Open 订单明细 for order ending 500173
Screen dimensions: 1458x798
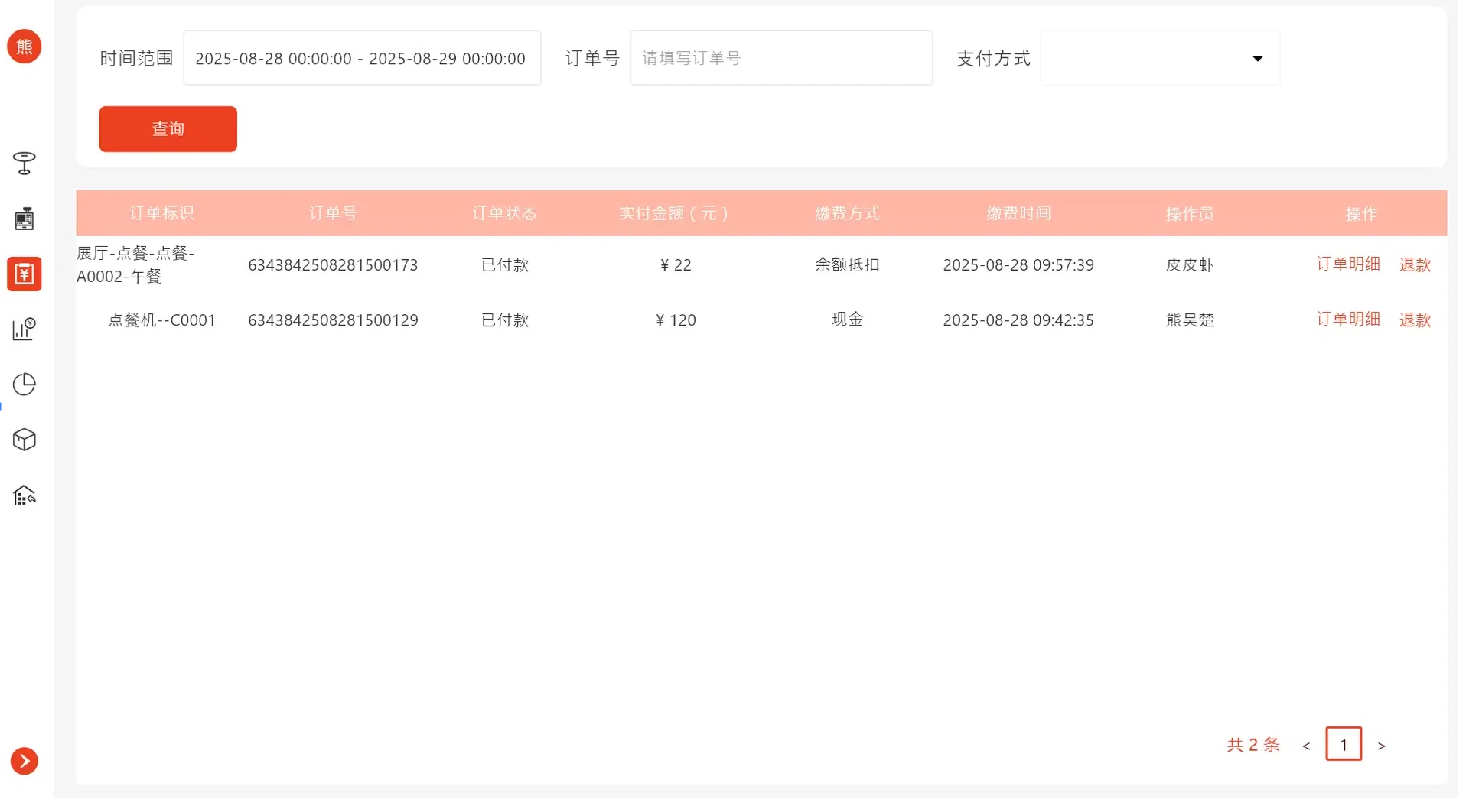click(x=1348, y=264)
